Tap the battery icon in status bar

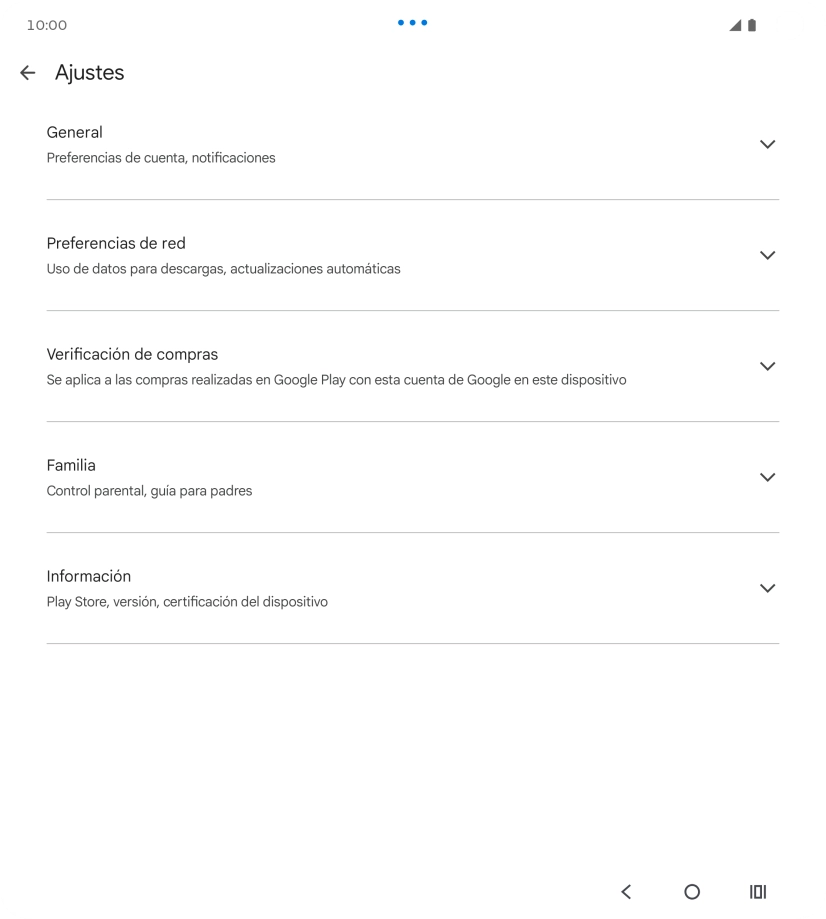(752, 25)
